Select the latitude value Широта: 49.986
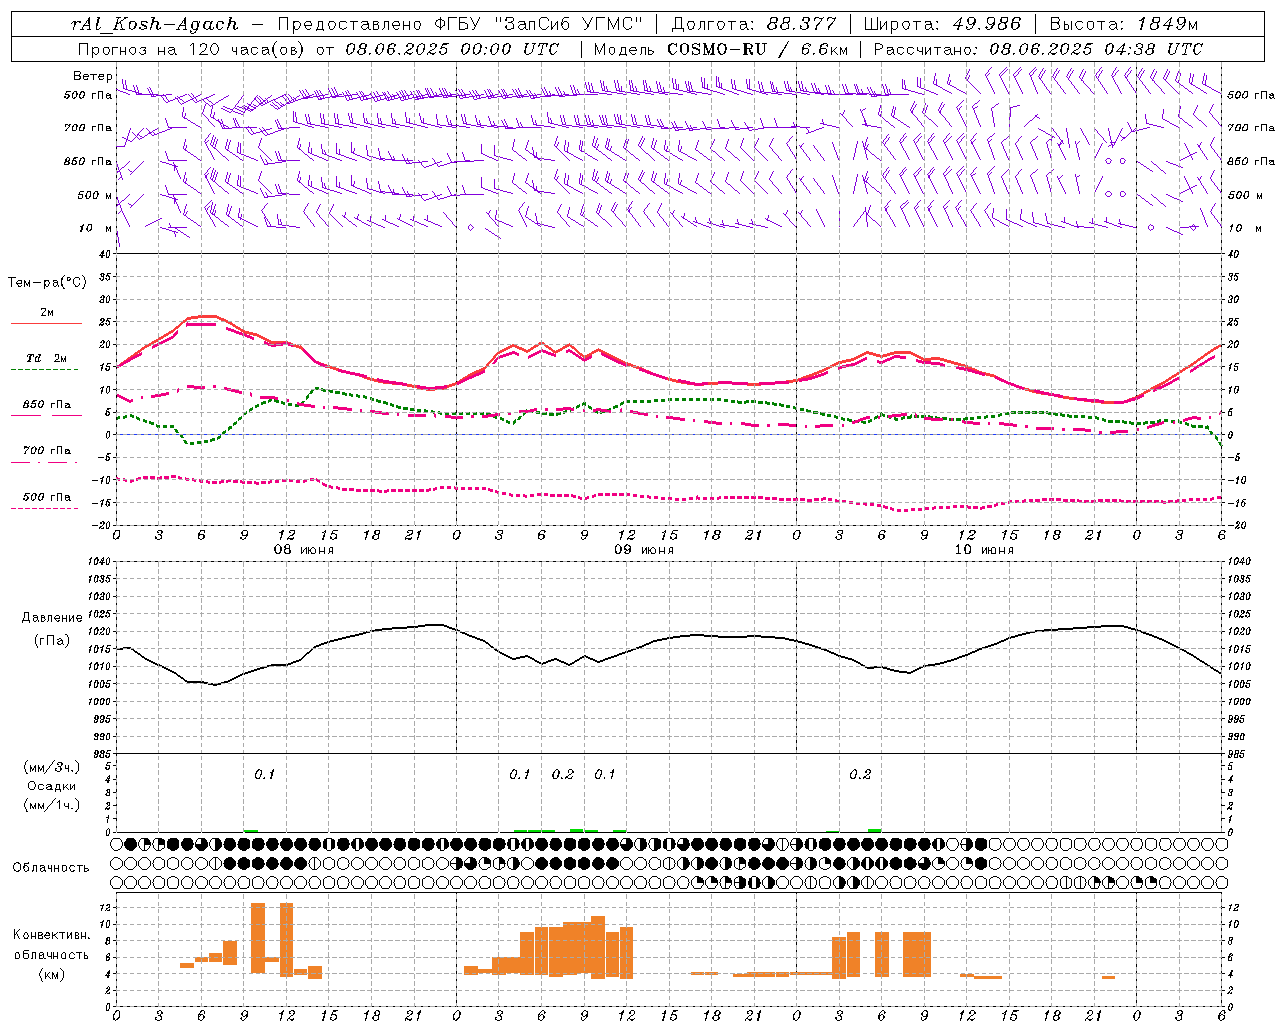Image resolution: width=1280 pixels, height=1024 pixels. (x=942, y=24)
